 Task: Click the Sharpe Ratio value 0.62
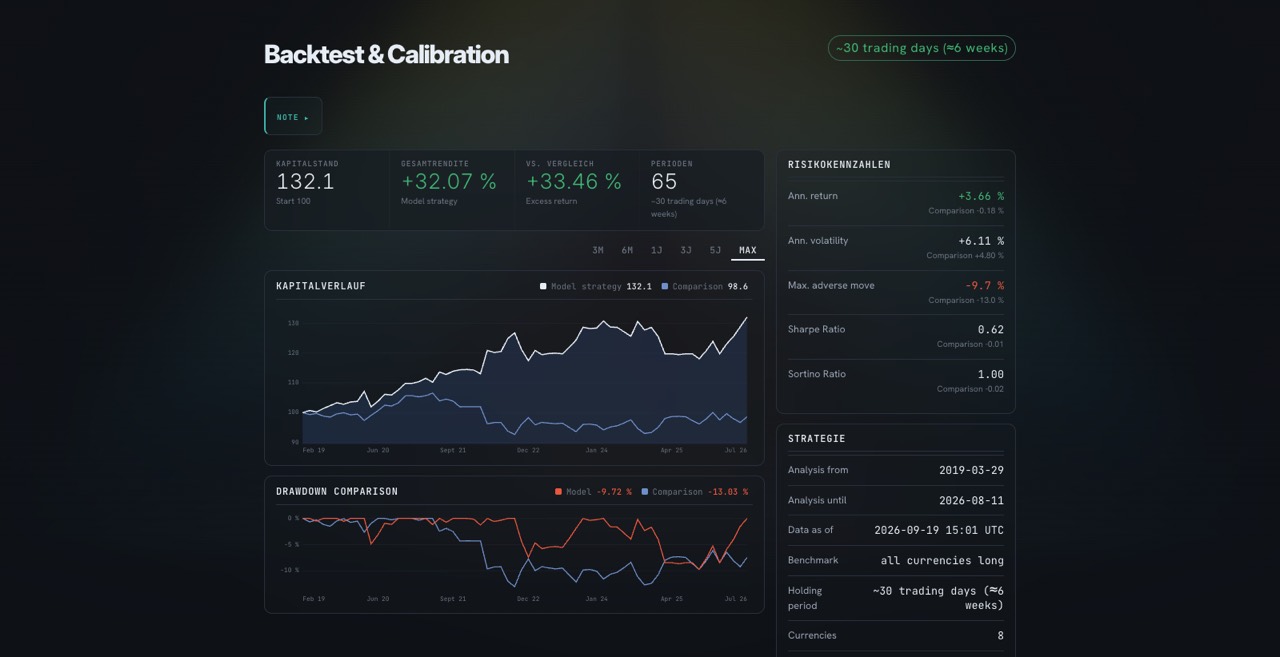(991, 329)
